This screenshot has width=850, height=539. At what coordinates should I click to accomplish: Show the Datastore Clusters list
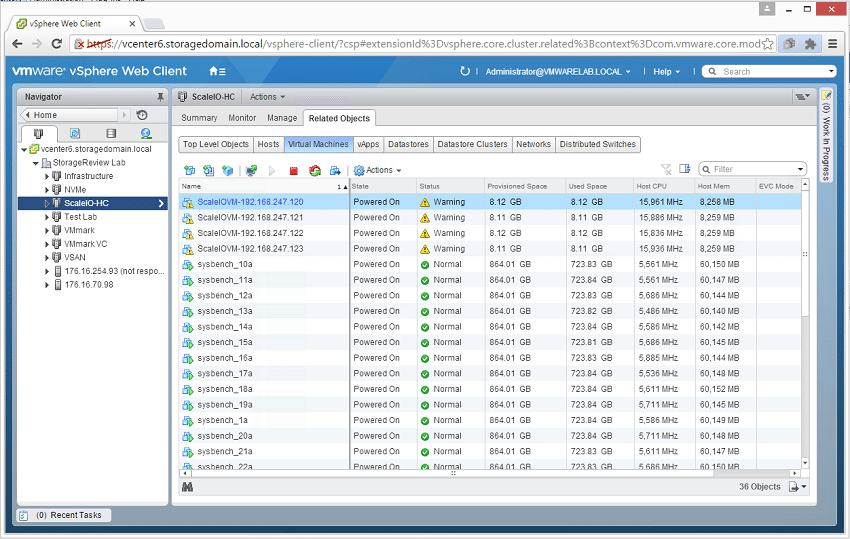(472, 144)
